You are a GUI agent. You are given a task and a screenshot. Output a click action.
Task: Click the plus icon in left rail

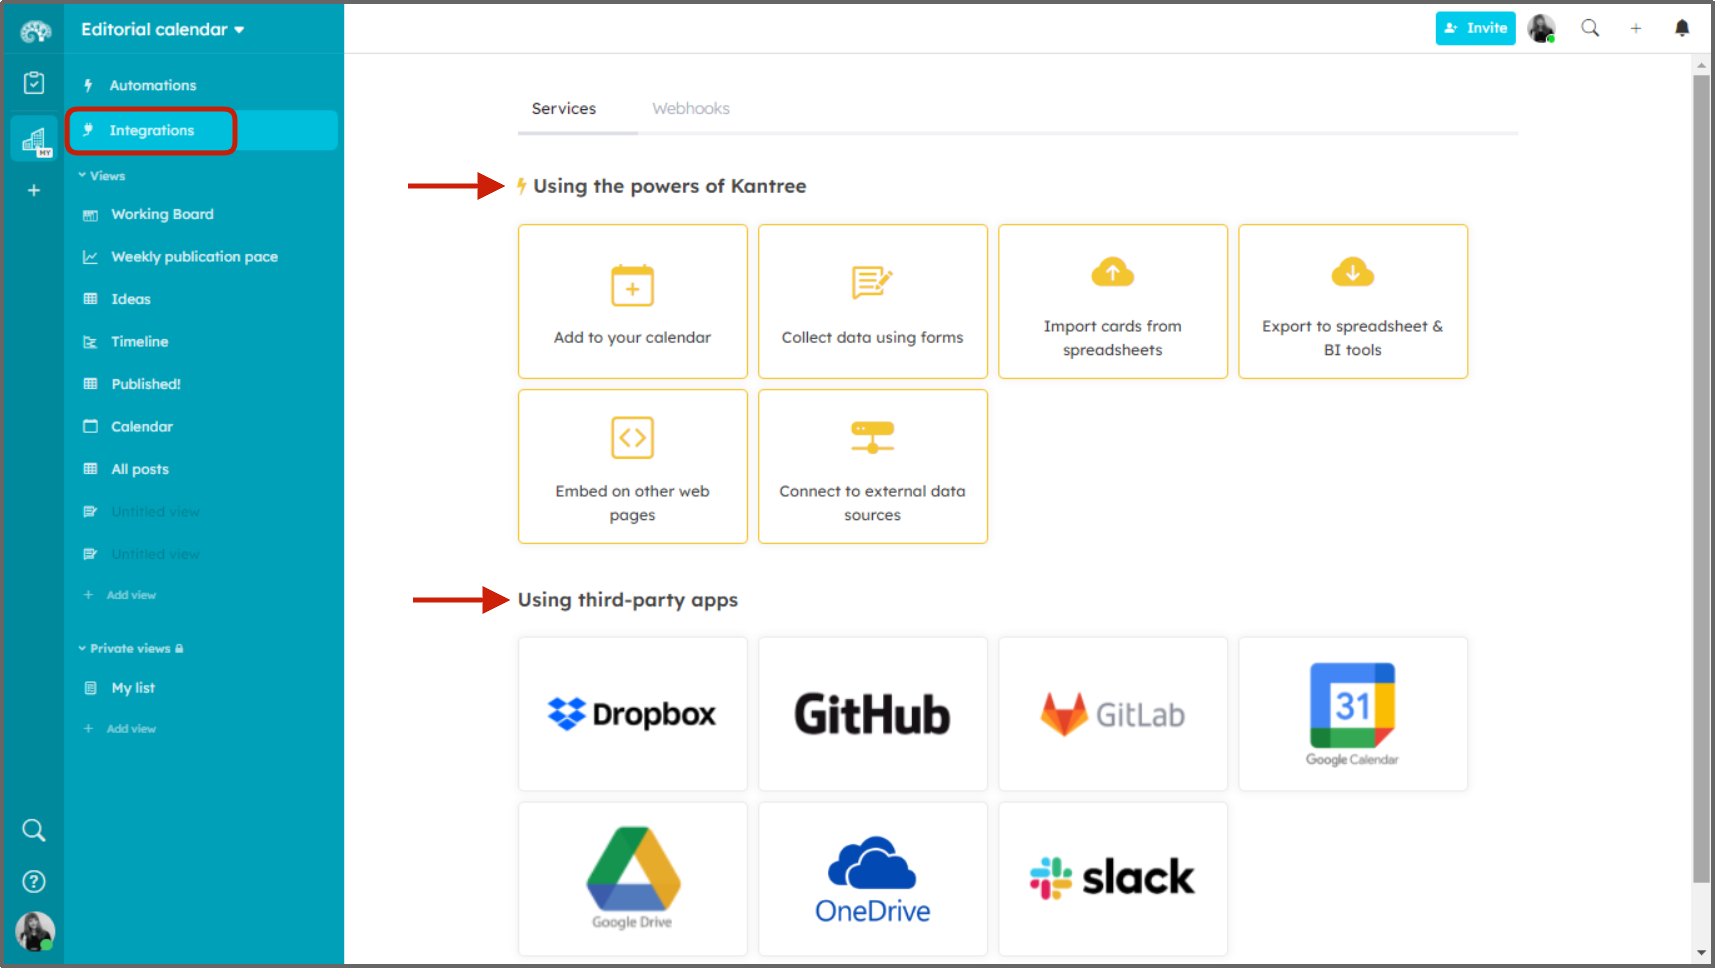click(34, 190)
